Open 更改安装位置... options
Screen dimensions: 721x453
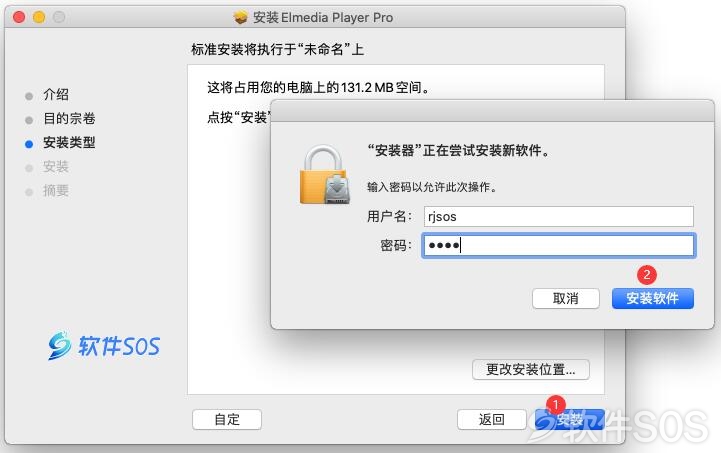pos(531,369)
